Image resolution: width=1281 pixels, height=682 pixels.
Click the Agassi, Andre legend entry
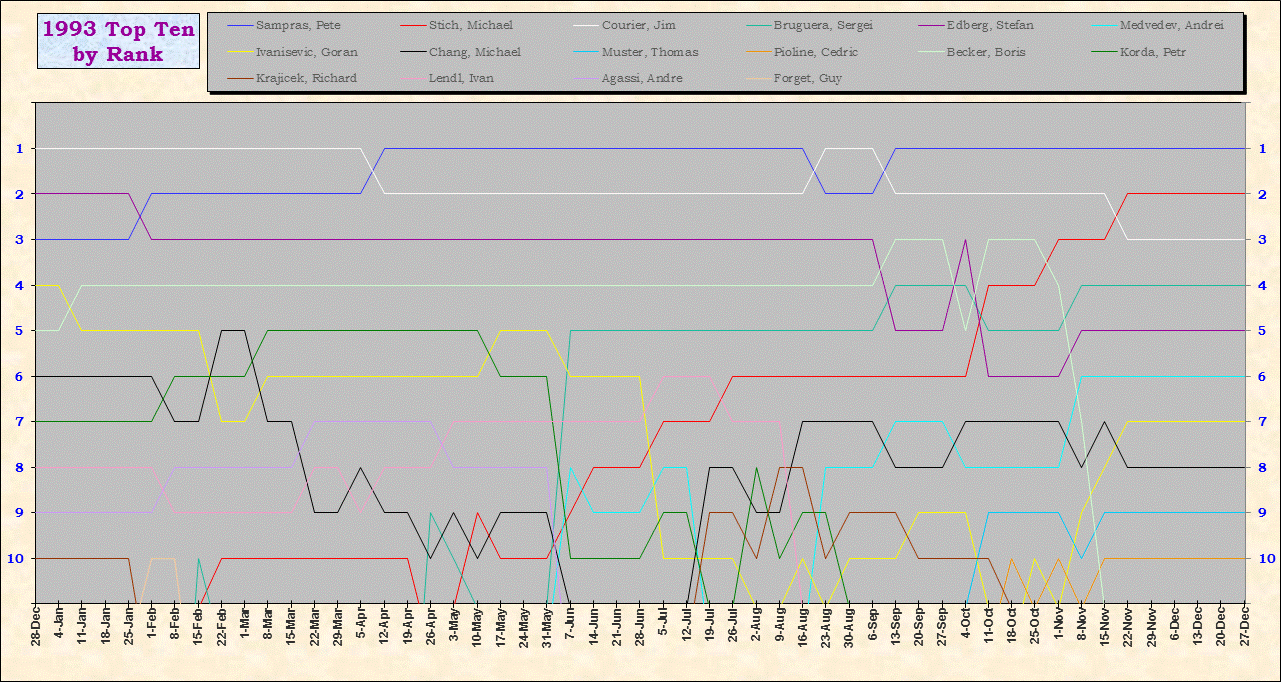coord(642,78)
